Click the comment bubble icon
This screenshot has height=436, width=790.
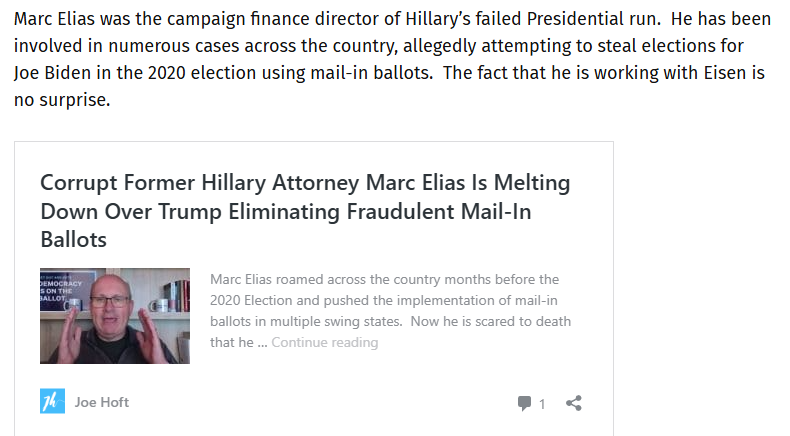coord(524,403)
